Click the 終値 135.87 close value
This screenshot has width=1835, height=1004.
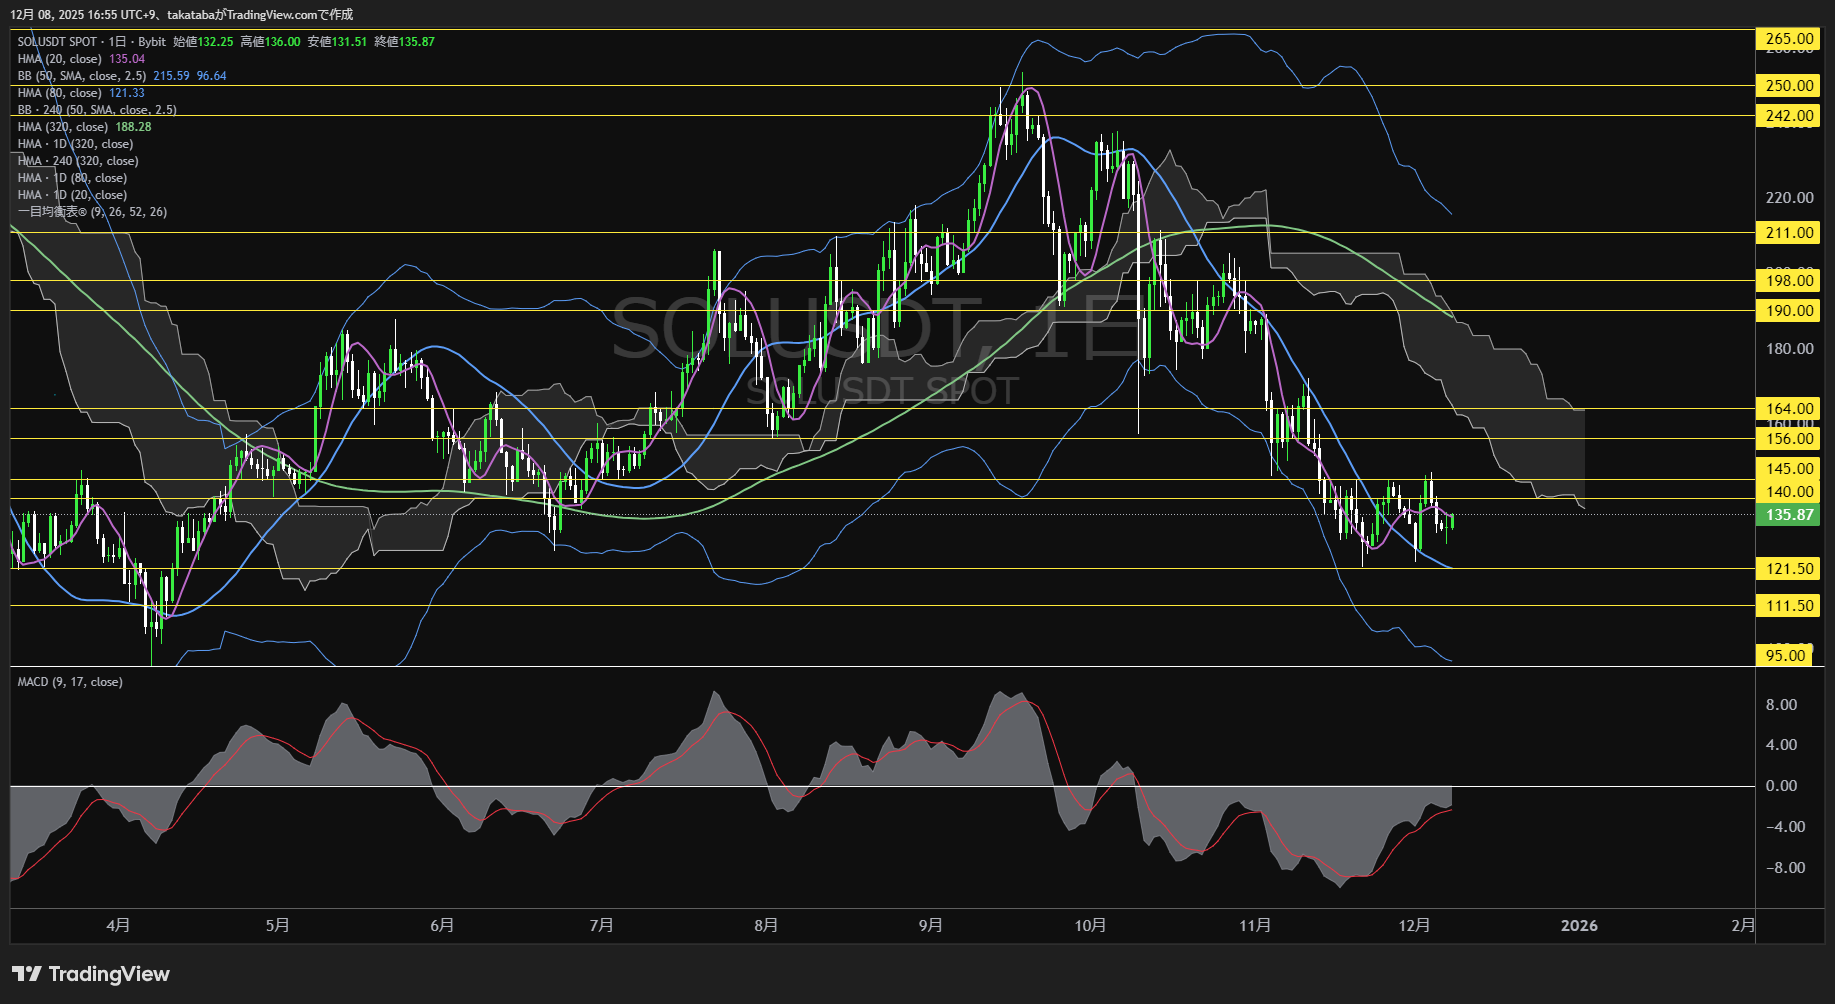[x=404, y=42]
